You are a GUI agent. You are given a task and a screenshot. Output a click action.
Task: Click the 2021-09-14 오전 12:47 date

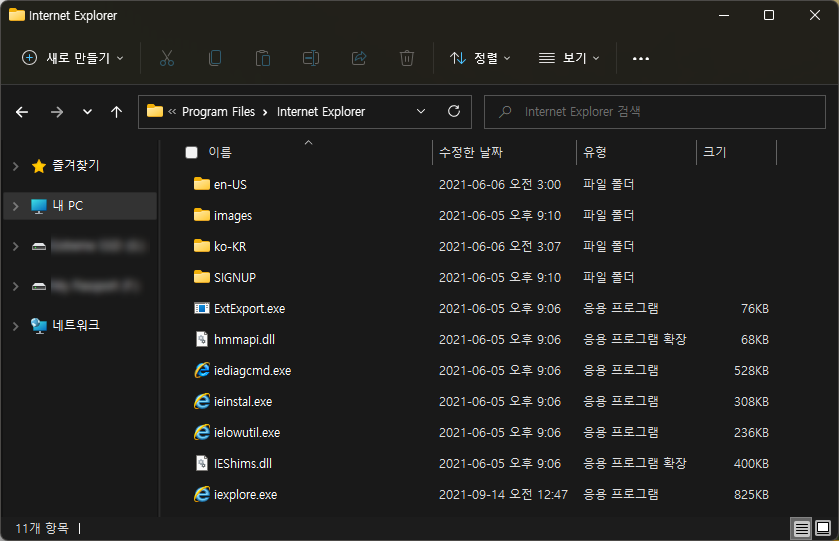(503, 494)
